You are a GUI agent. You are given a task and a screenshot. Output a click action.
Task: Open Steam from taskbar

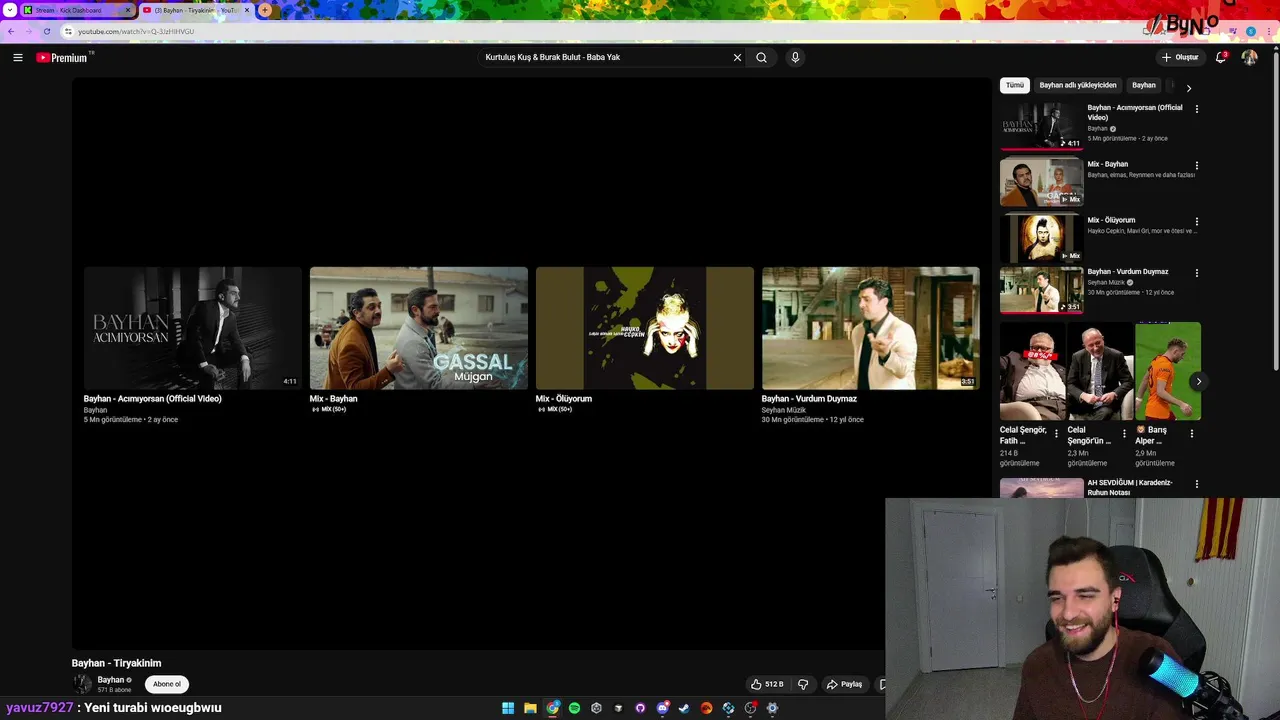(684, 708)
